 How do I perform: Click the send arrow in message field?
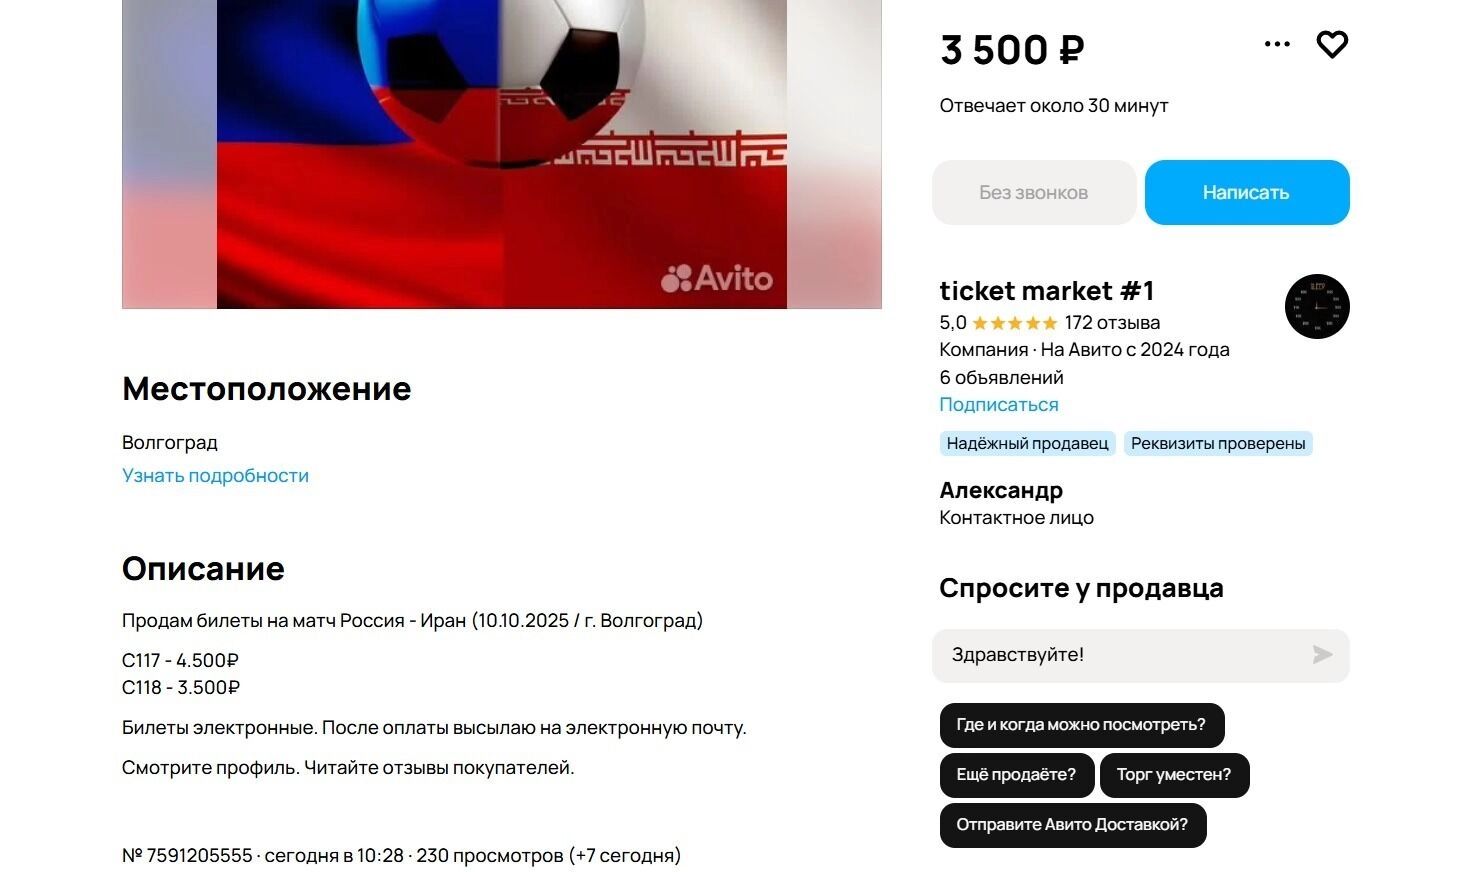[x=1322, y=655]
